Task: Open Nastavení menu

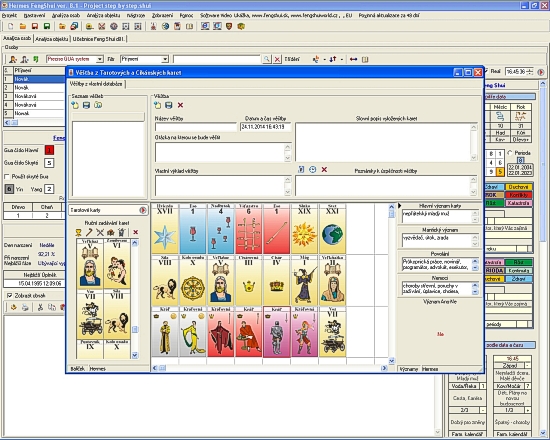Action: tap(34, 15)
